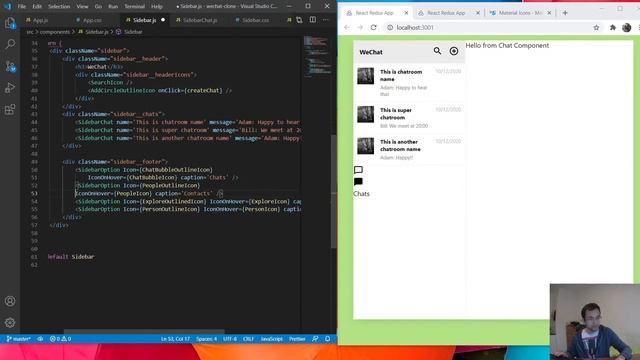Click the editor vertical scrollbar
640x360 pixels.
[333, 191]
